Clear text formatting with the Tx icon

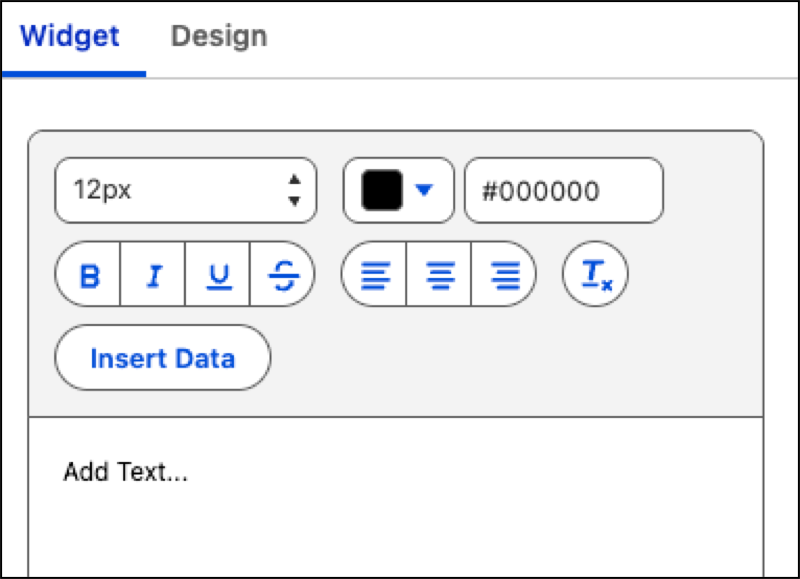click(x=595, y=274)
